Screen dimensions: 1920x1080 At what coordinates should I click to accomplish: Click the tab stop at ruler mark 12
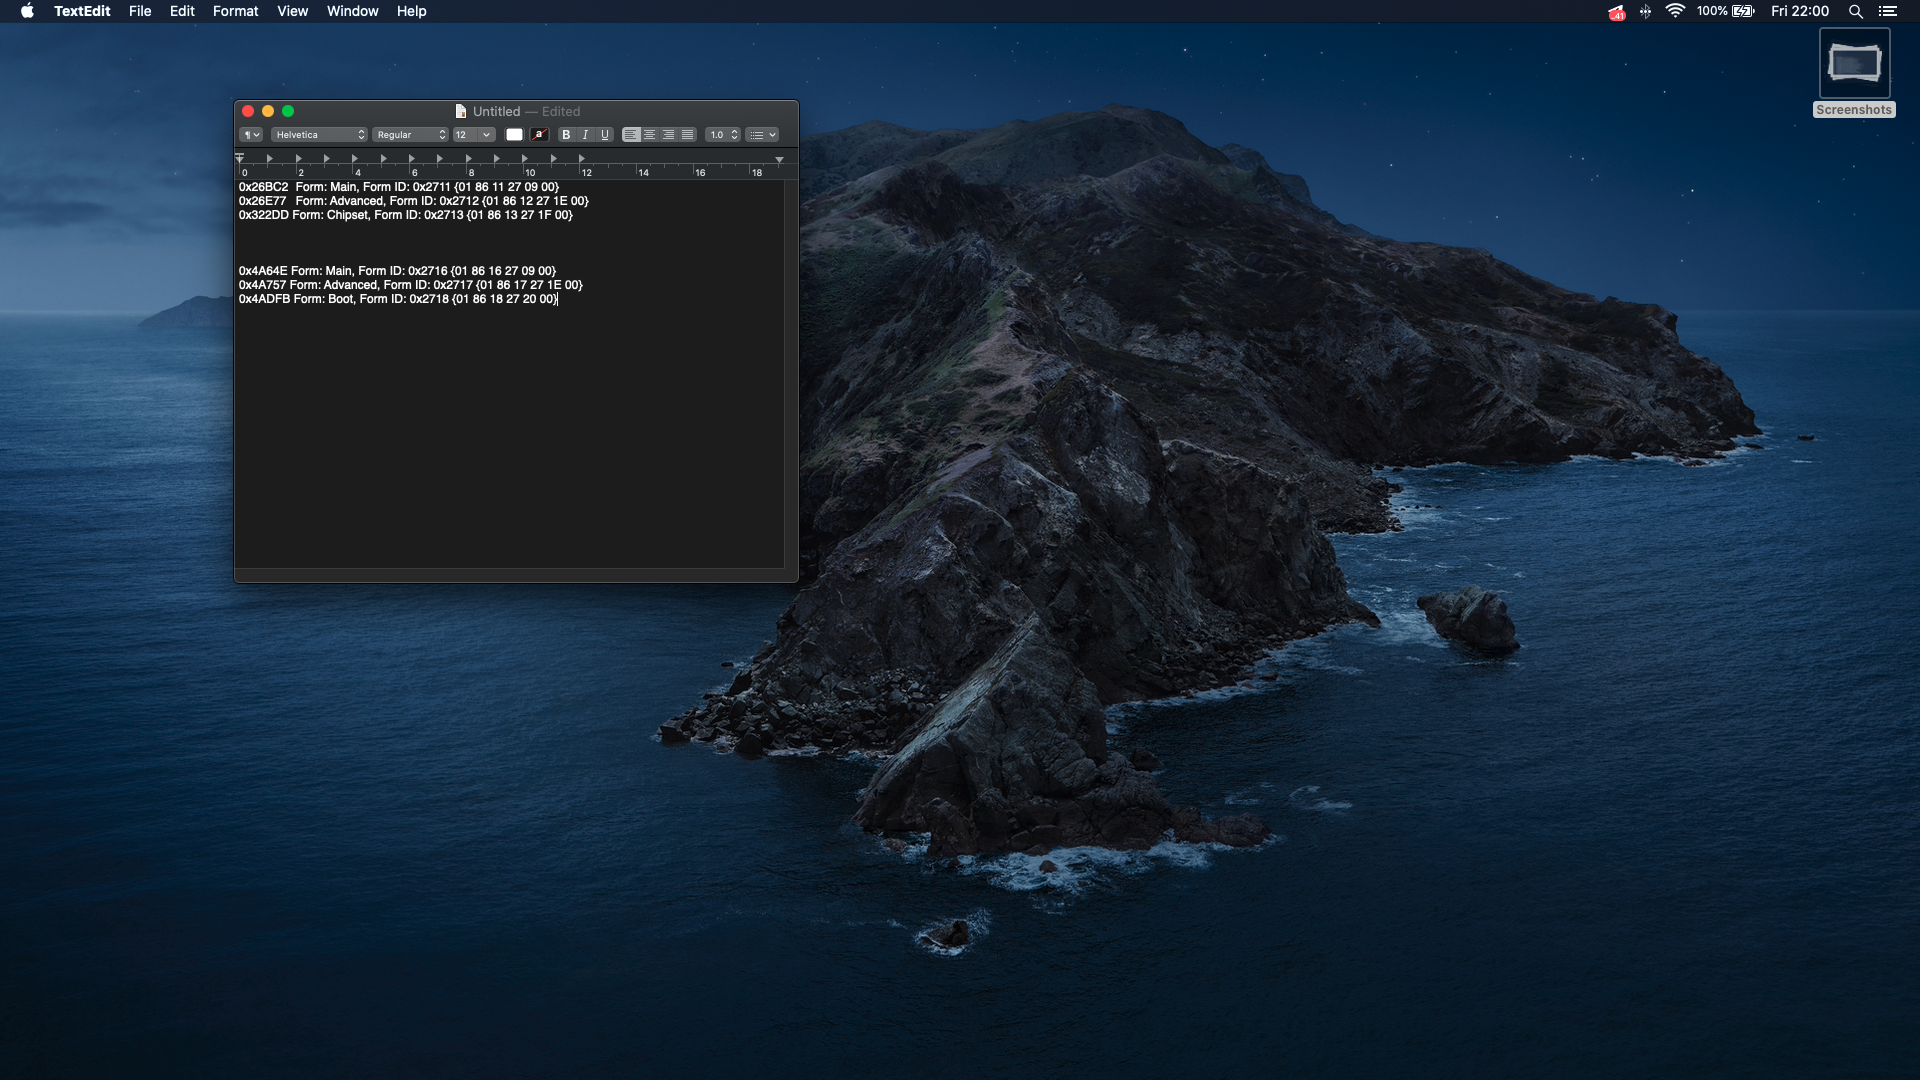[x=581, y=159]
